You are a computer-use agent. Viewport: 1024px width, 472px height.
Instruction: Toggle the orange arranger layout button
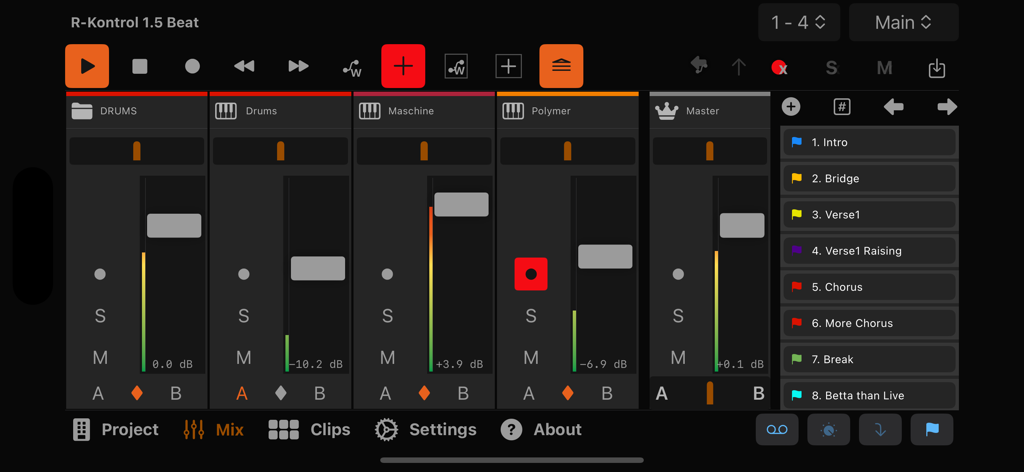(561, 66)
